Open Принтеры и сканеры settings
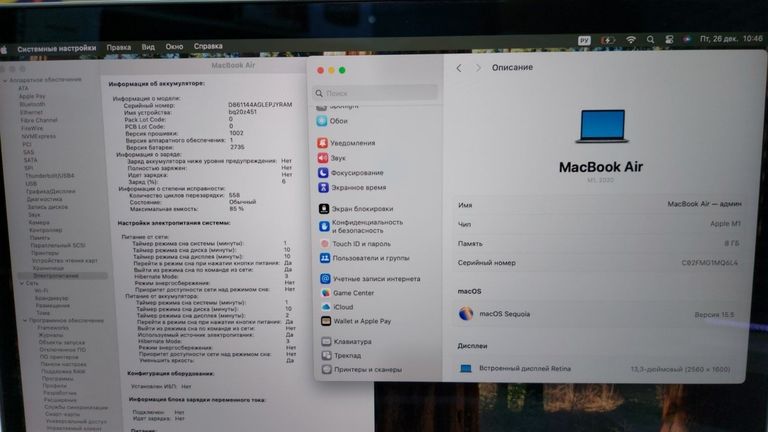Image resolution: width=768 pixels, height=432 pixels. 361,369
